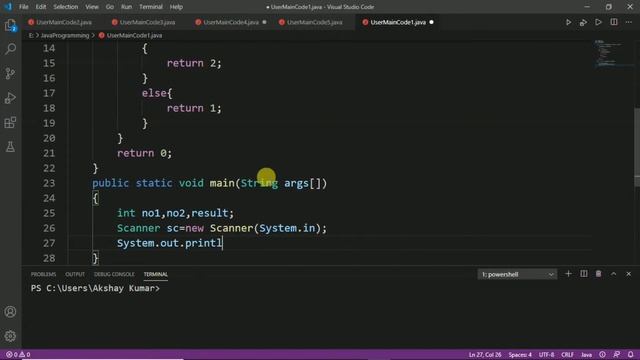This screenshot has height=360, width=640.
Task: Click errors and warnings count in status bar
Action: (18, 355)
